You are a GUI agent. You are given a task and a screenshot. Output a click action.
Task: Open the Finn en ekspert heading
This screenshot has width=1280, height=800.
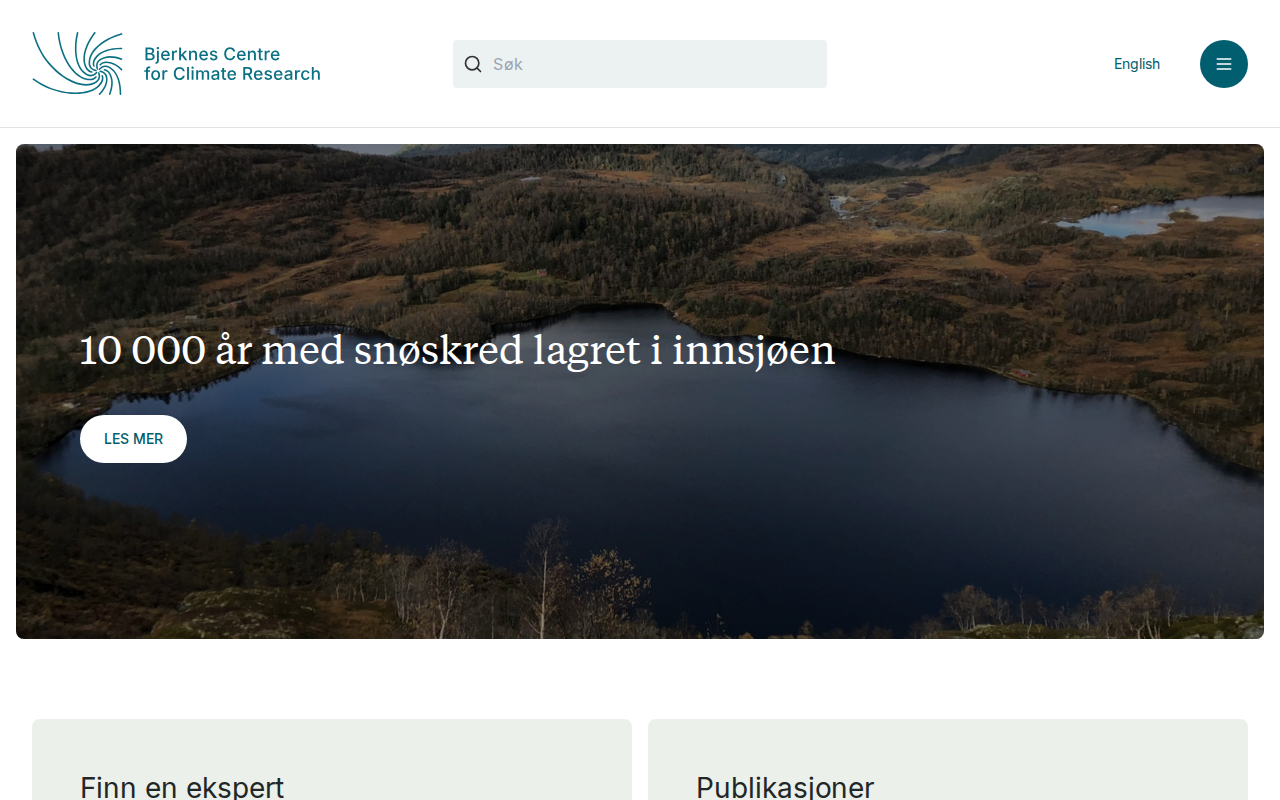click(182, 787)
